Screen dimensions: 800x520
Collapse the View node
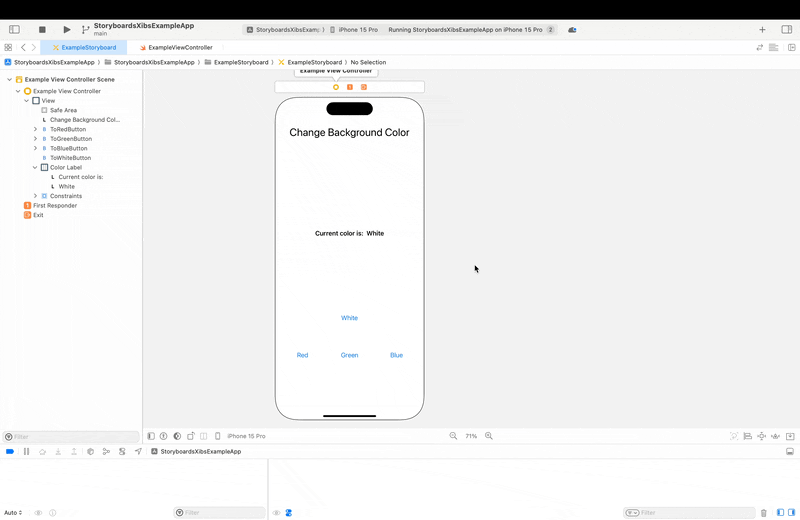pos(27,101)
